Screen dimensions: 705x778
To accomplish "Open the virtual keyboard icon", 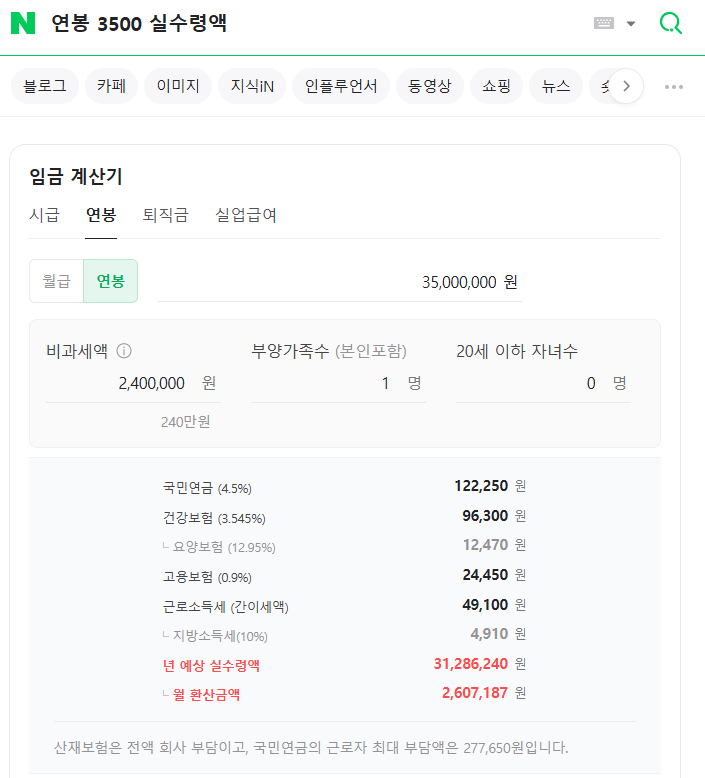I will click(x=604, y=23).
